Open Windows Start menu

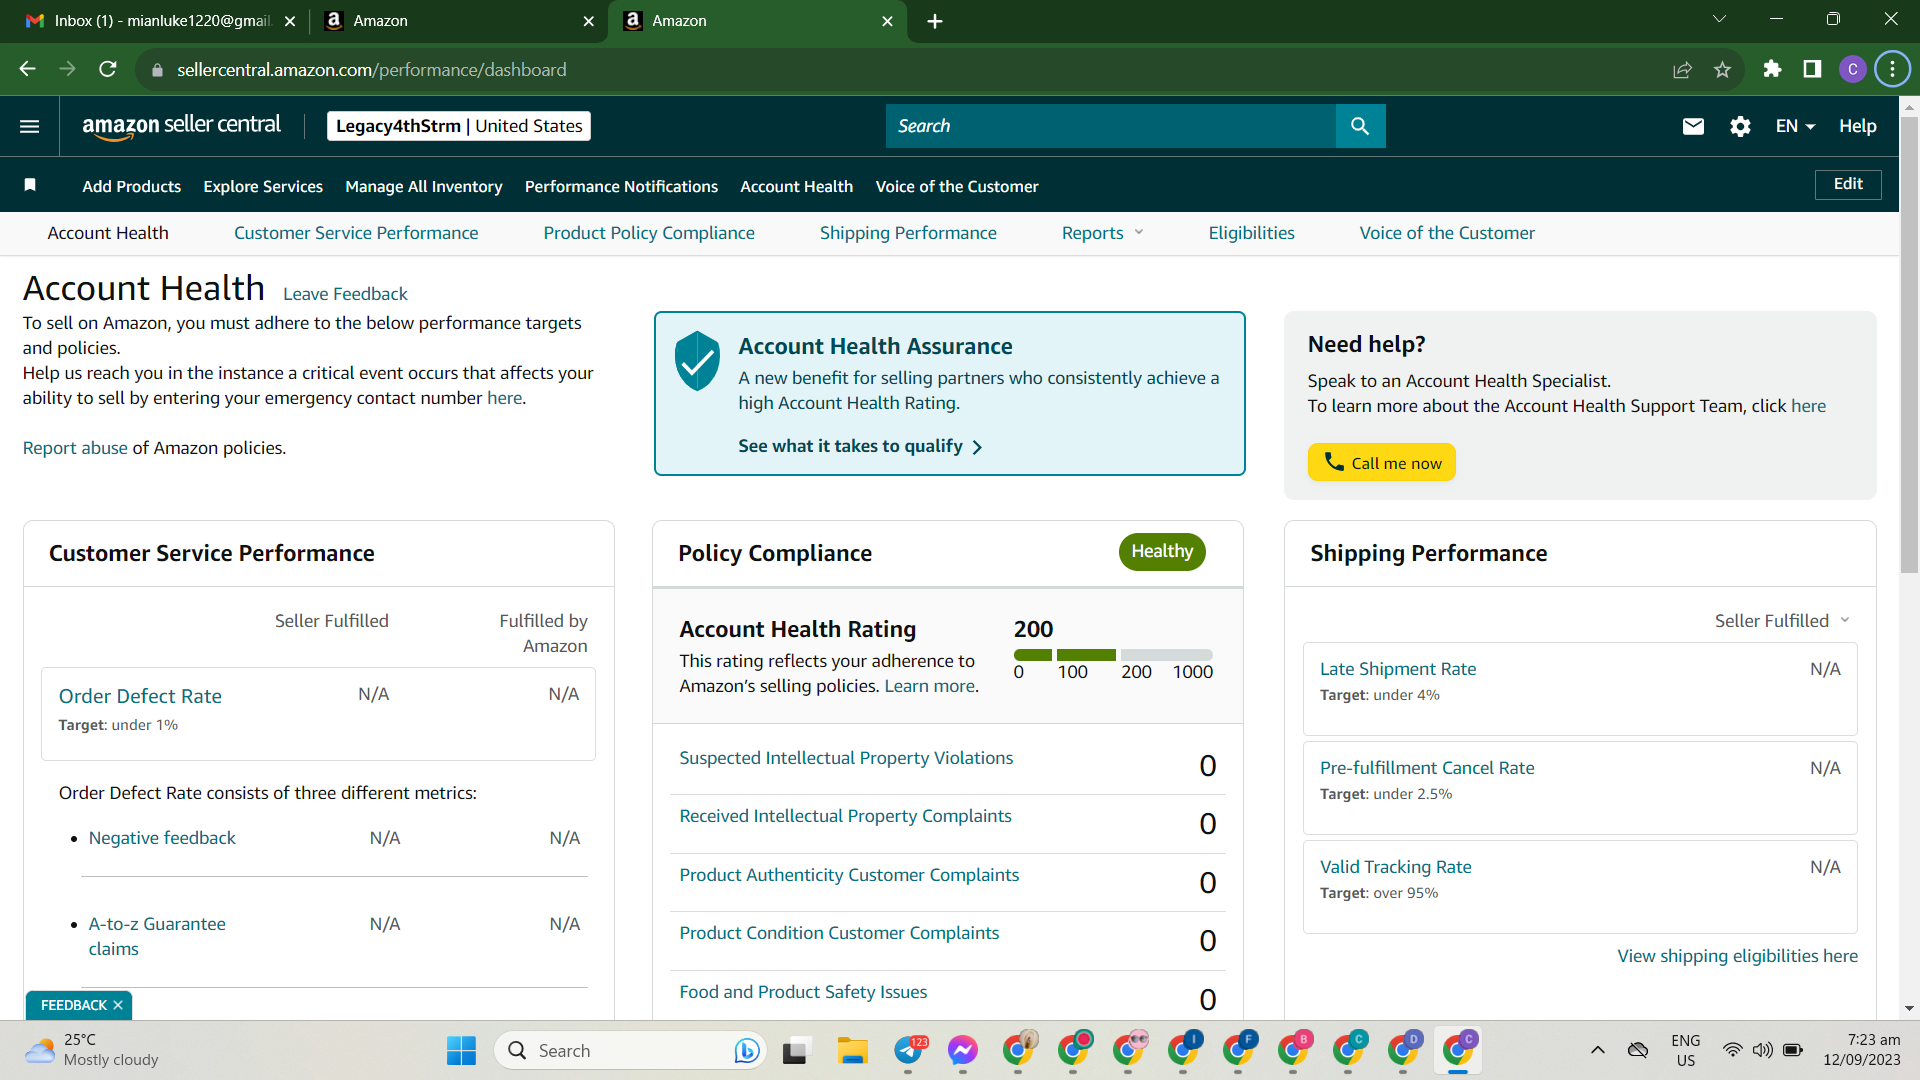(x=461, y=1050)
